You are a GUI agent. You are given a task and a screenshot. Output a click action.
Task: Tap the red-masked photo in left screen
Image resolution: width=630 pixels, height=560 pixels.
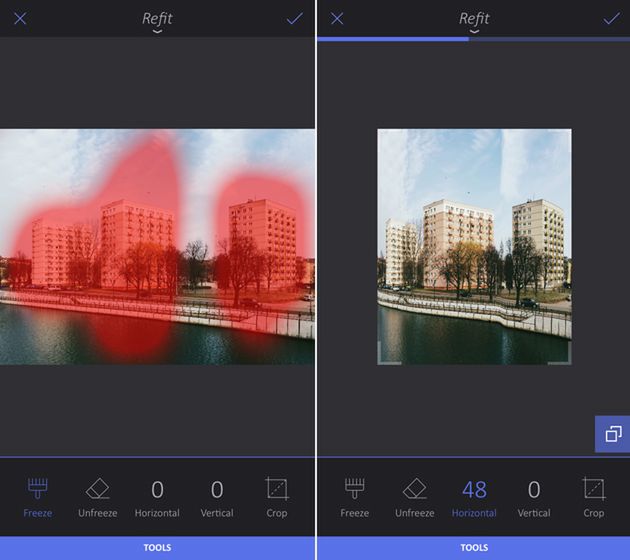(157, 247)
